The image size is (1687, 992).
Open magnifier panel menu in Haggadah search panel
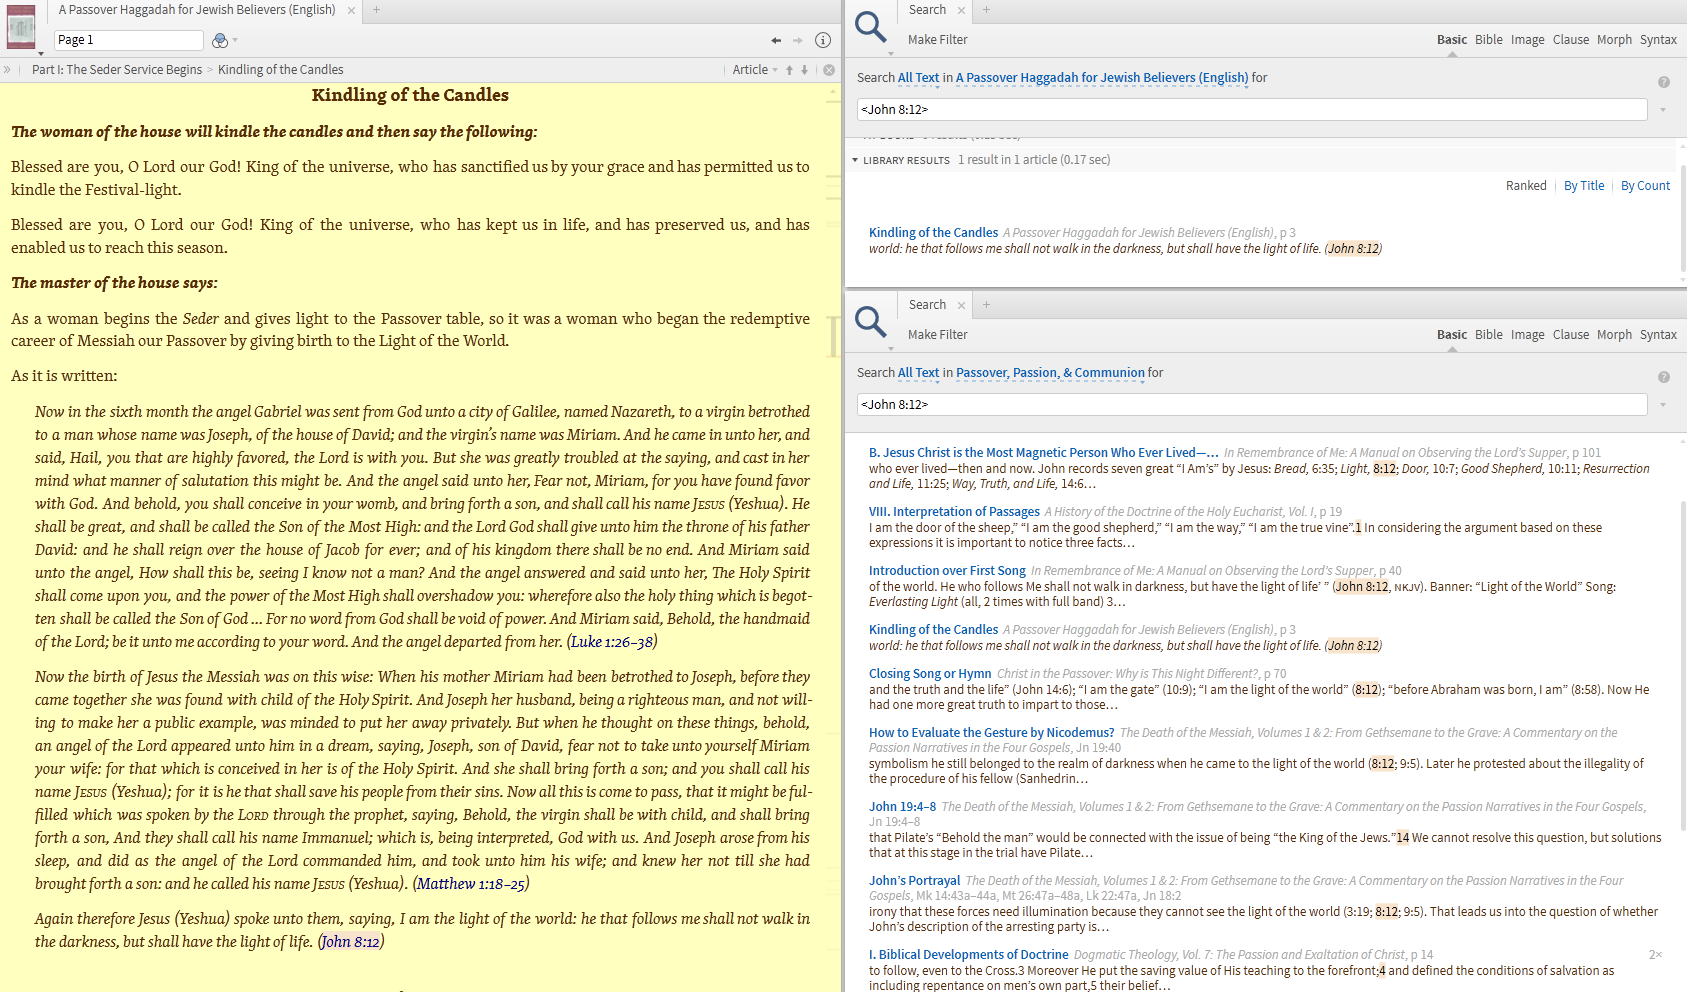coord(871,29)
